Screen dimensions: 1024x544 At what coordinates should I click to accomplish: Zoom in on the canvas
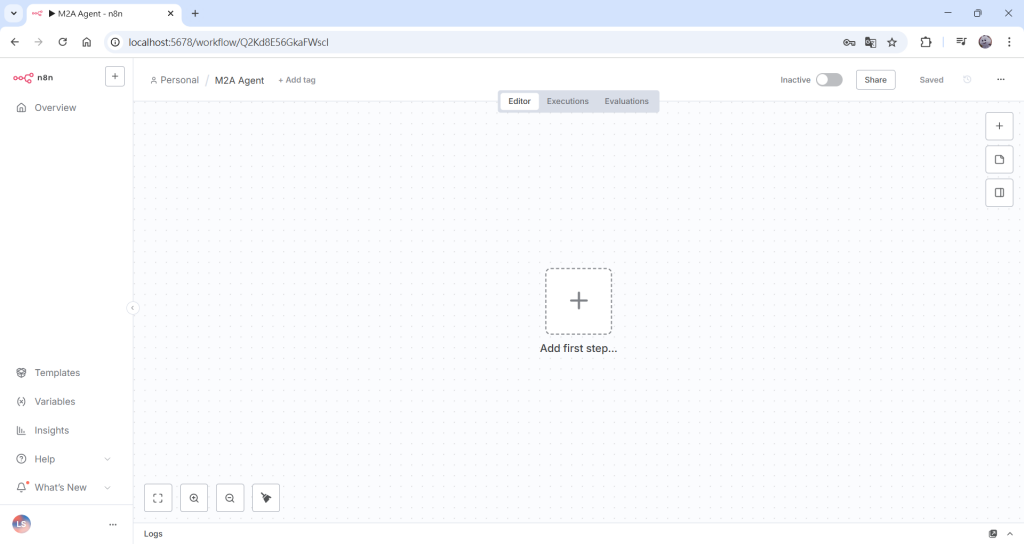click(x=194, y=498)
